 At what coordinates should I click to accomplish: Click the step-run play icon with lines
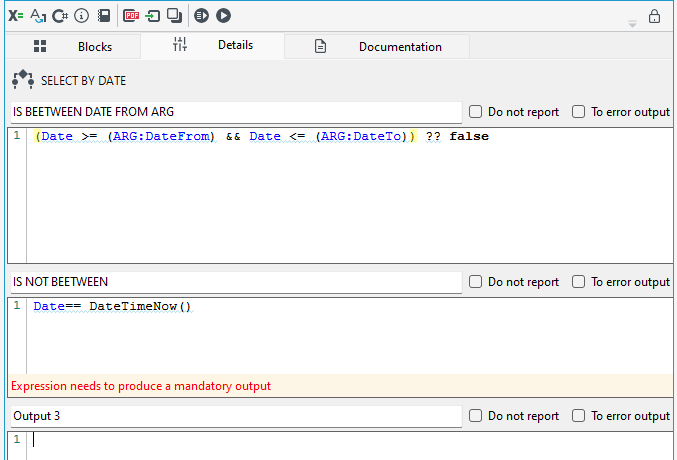pyautogui.click(x=201, y=16)
